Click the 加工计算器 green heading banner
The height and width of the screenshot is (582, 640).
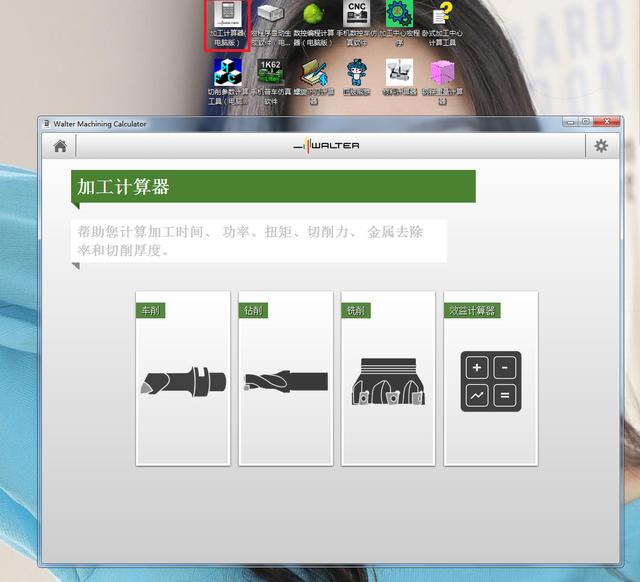(x=273, y=187)
